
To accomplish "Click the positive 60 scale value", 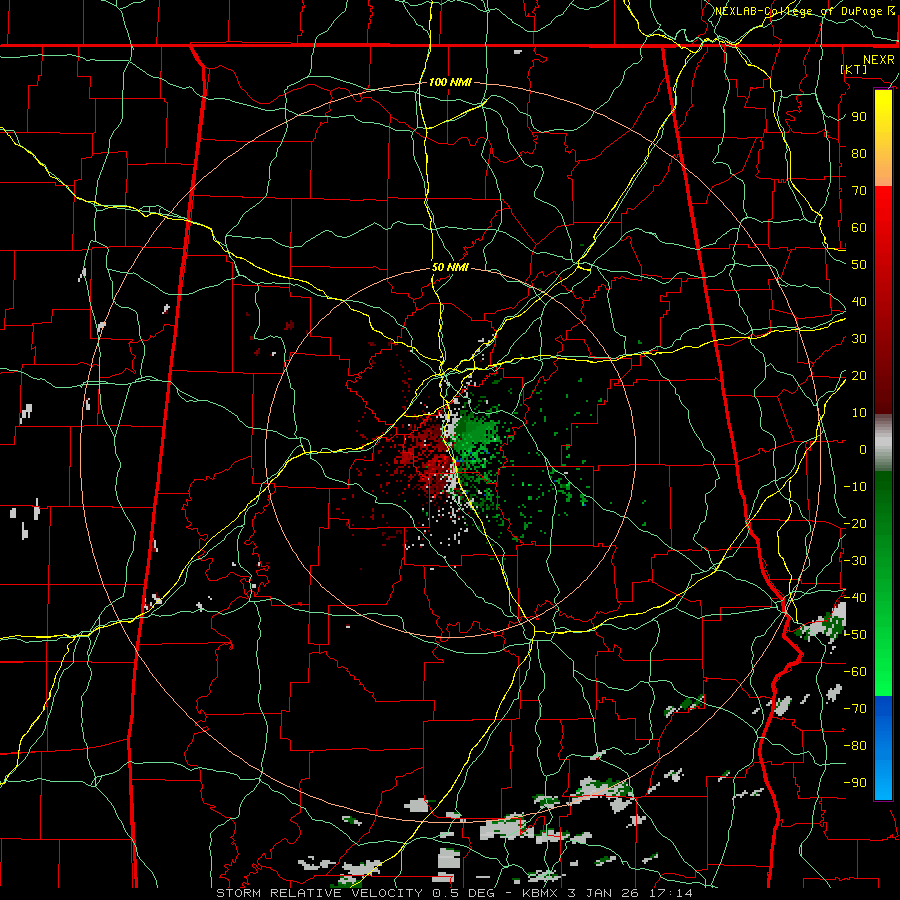I will coord(859,227).
